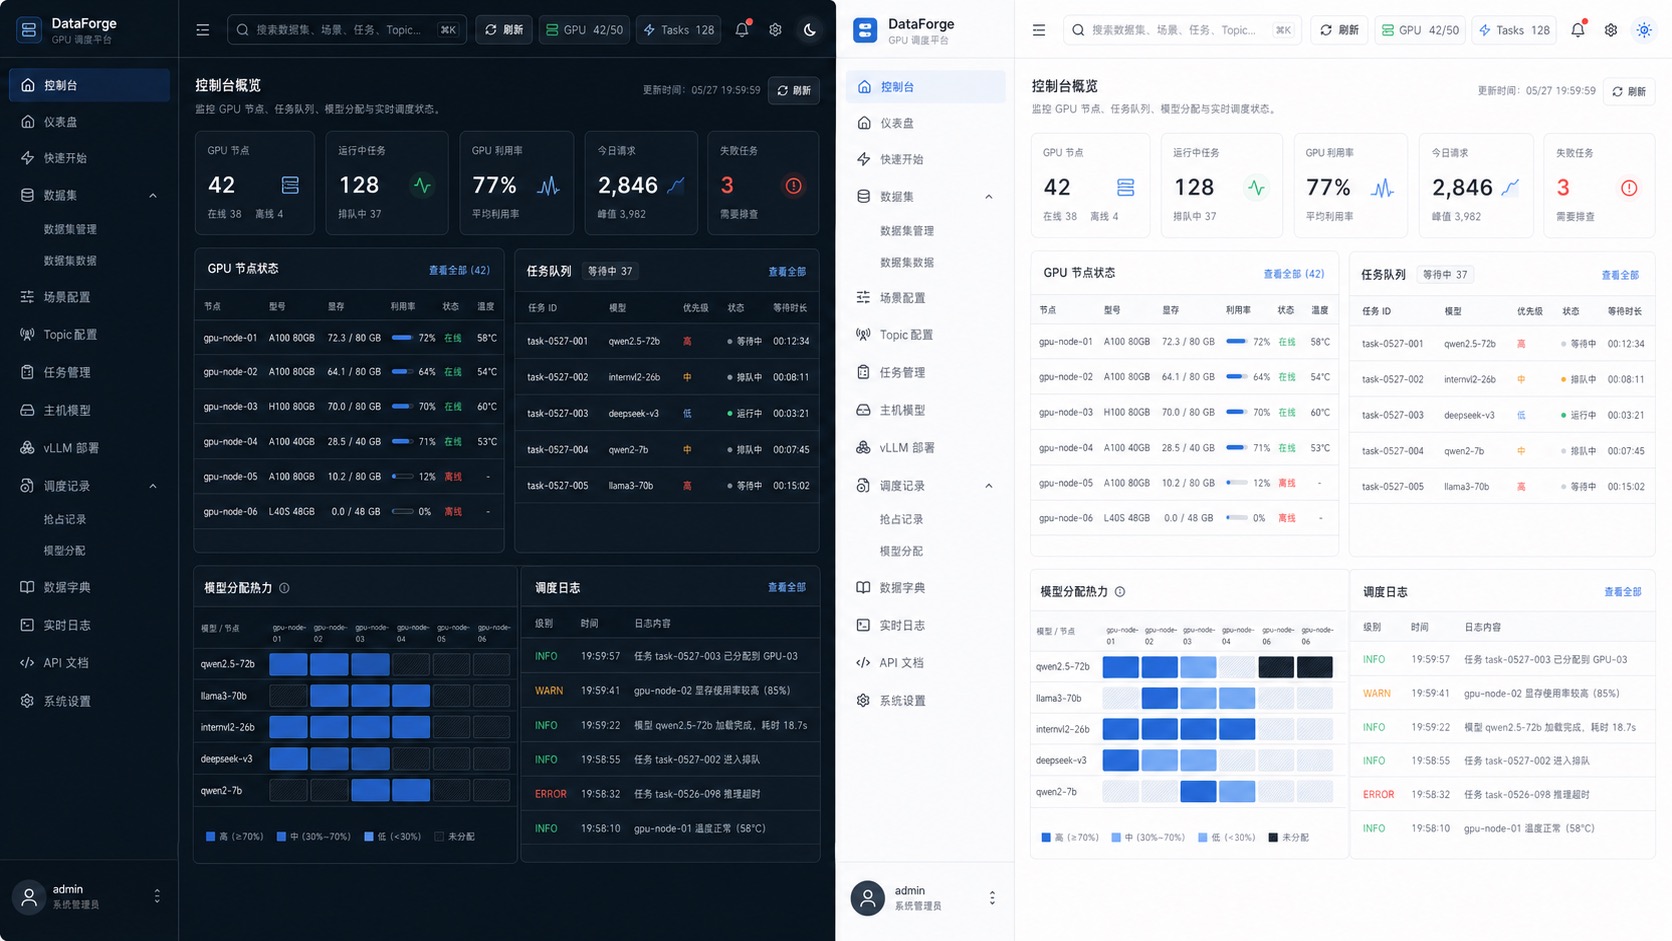
Task: Collapse the 数据集 chevron in light-theme sidebar
Action: (989, 197)
